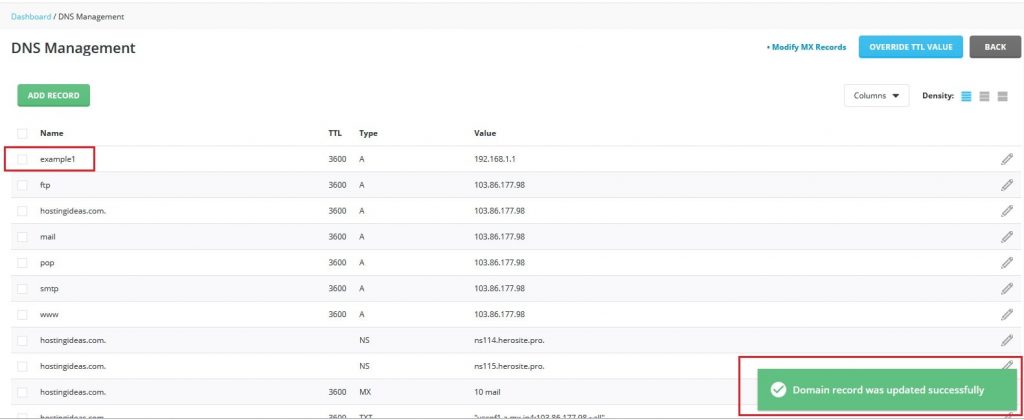Check the example1 row checkbox

(22, 159)
